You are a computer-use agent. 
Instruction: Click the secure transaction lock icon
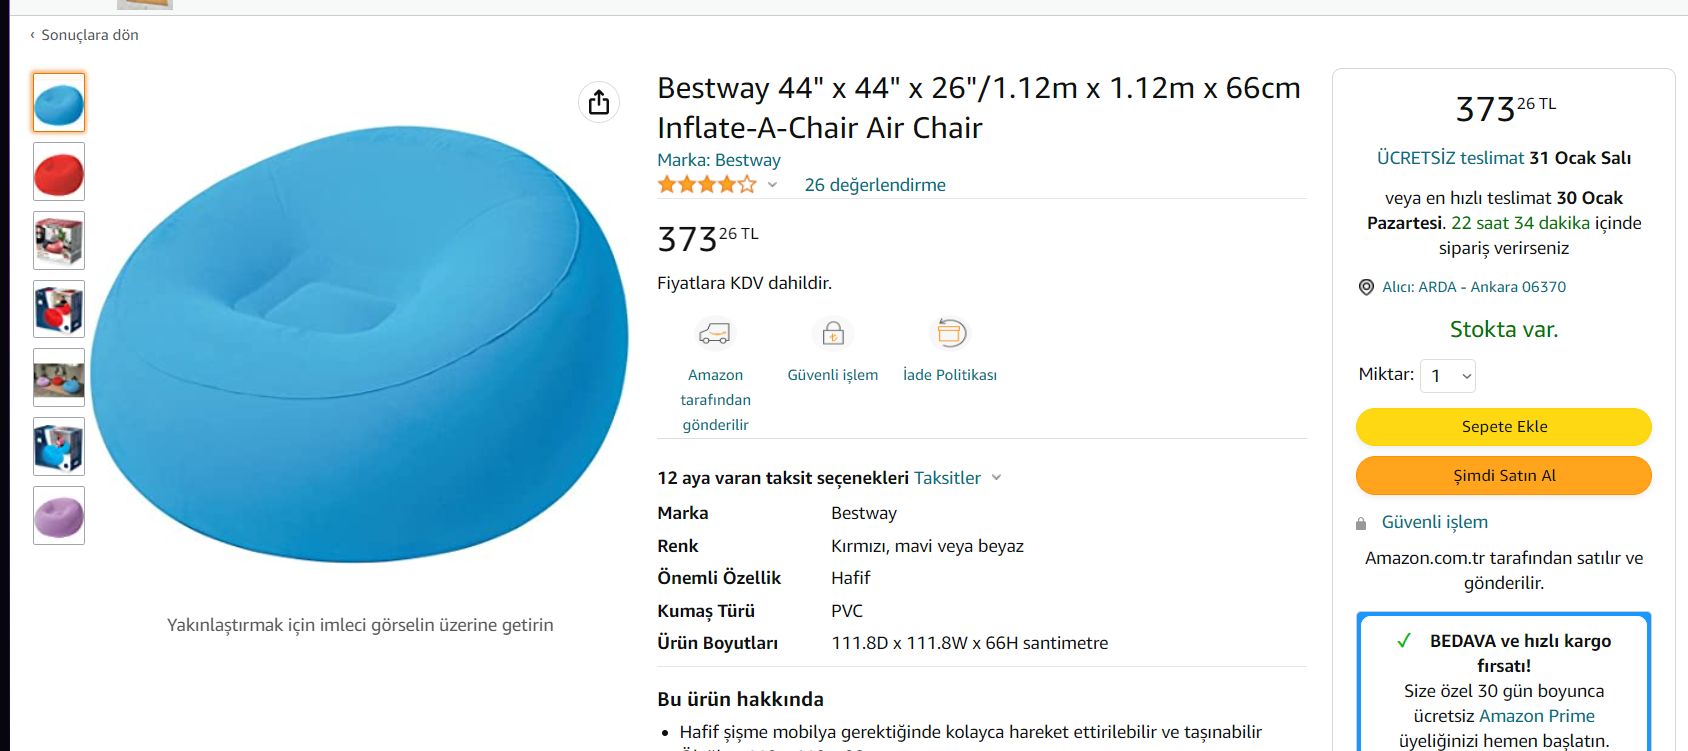(833, 333)
